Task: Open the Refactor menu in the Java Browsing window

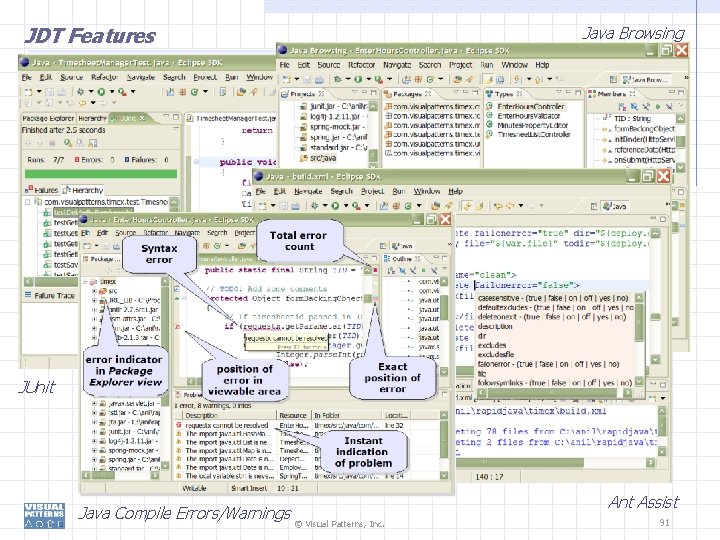Action: click(x=361, y=65)
